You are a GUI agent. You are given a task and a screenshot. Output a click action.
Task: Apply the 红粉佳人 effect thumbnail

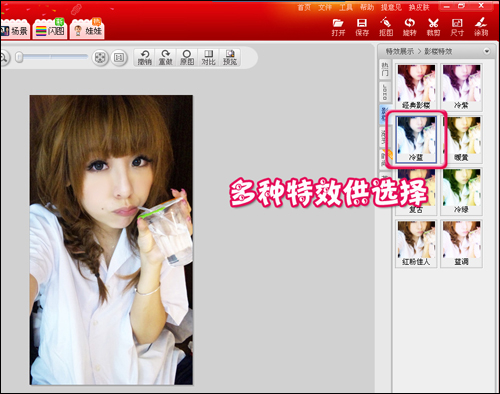click(x=416, y=244)
